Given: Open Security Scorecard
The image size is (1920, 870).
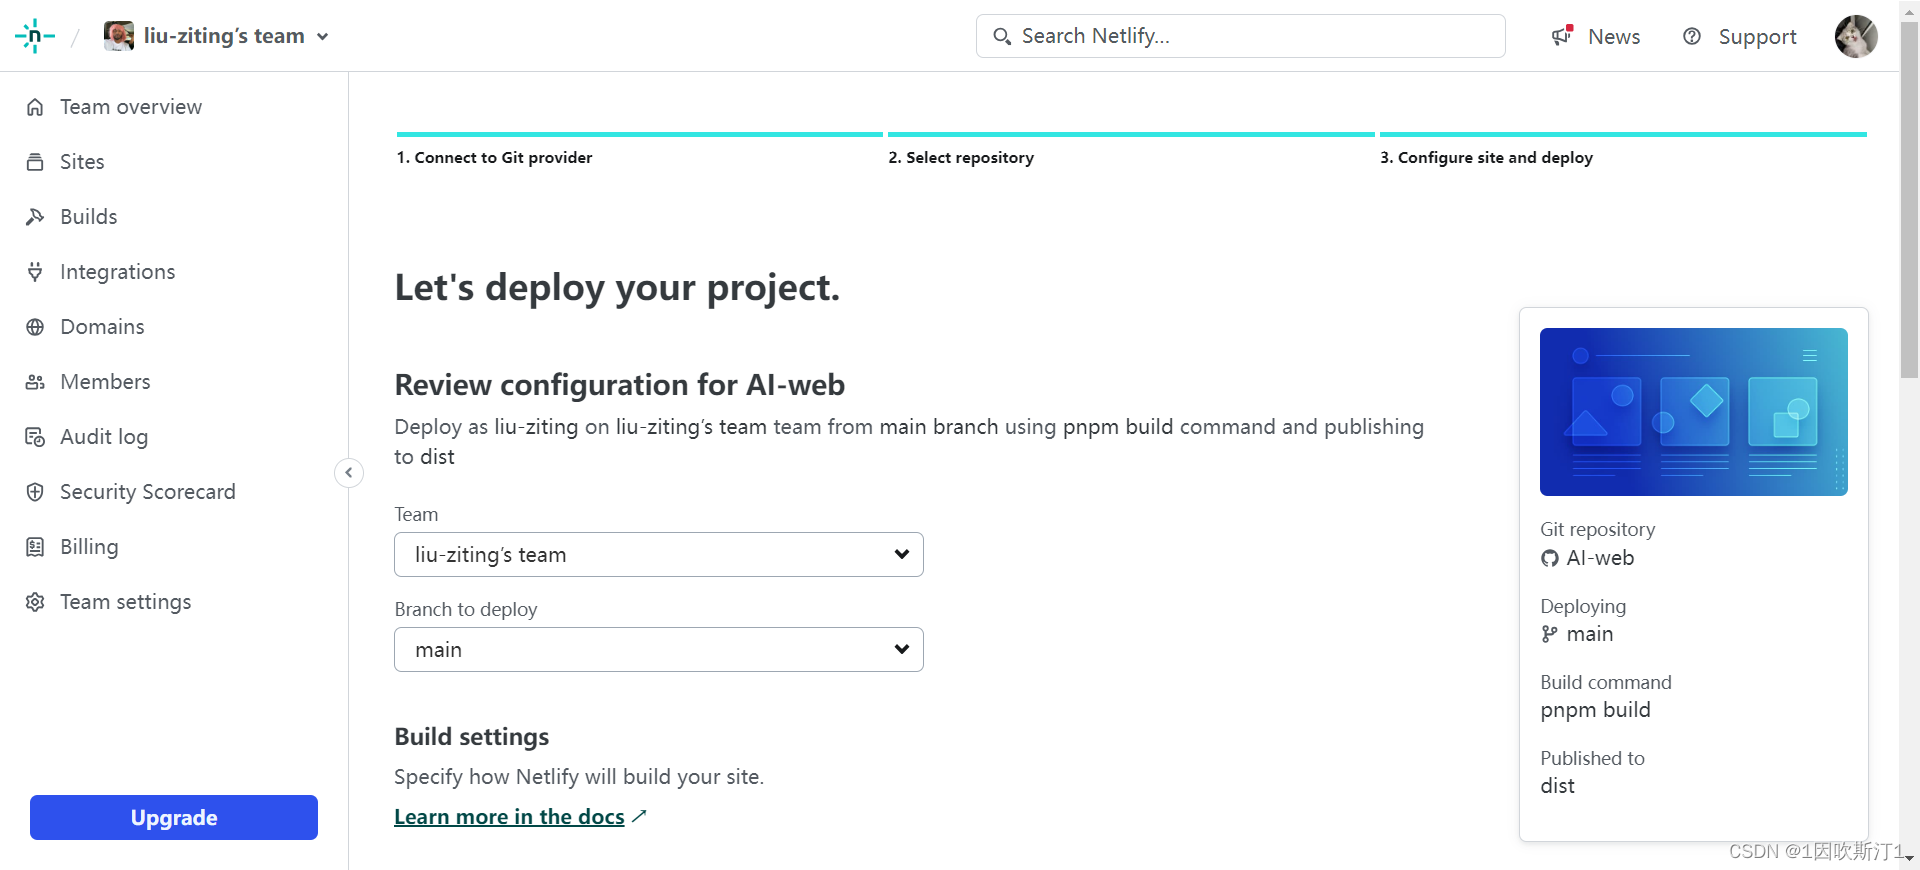Looking at the screenshot, I should coord(148,492).
